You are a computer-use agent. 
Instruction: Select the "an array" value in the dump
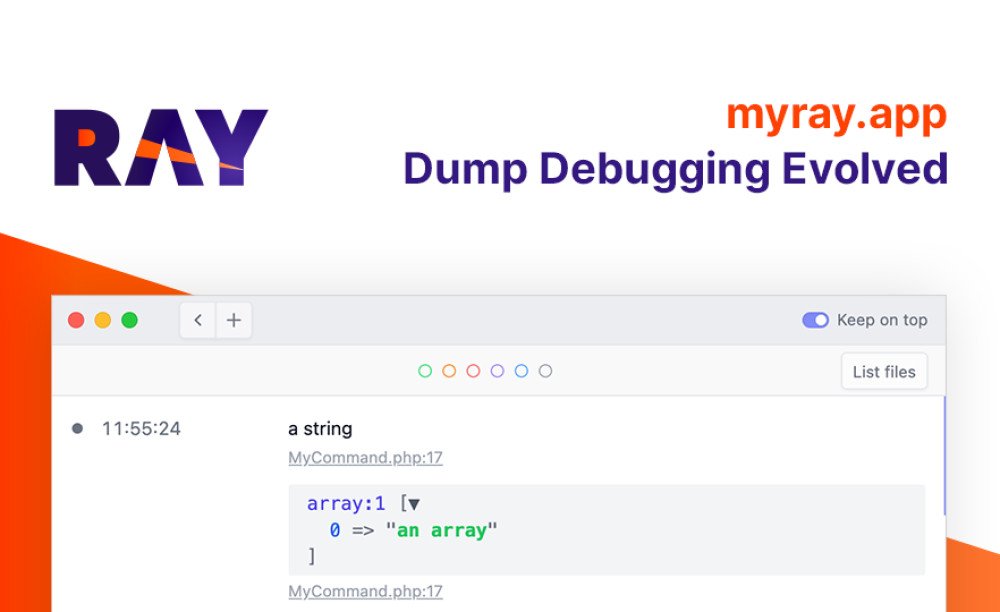[x=441, y=530]
